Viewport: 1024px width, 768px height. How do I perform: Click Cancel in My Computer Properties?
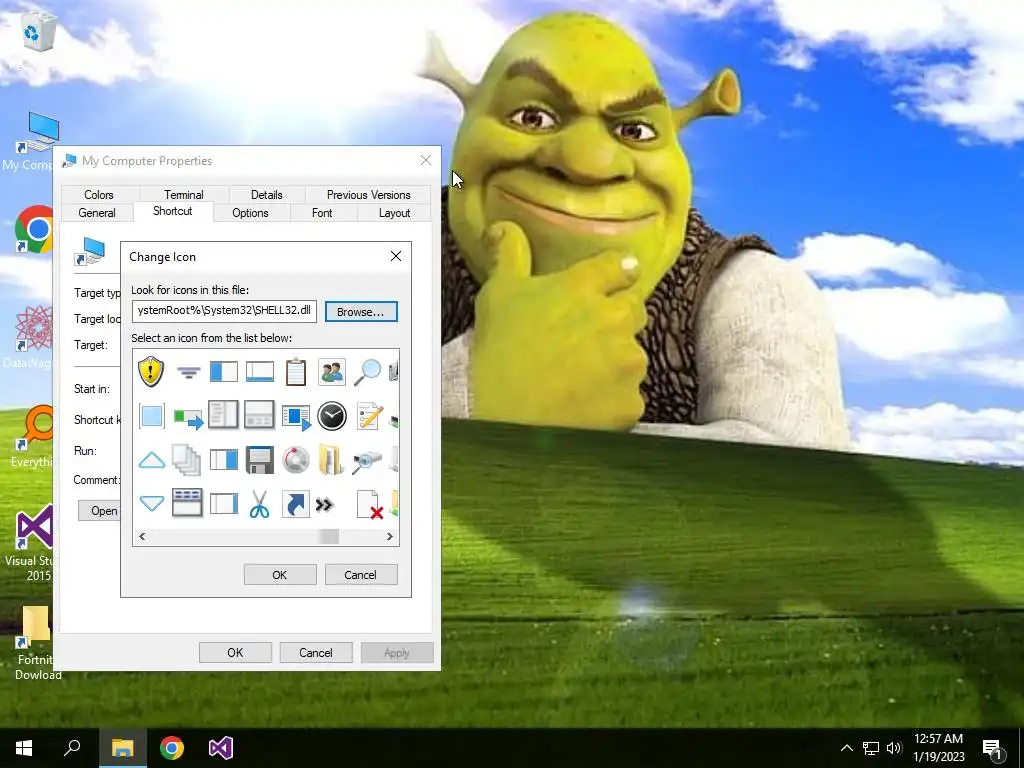tap(315, 652)
